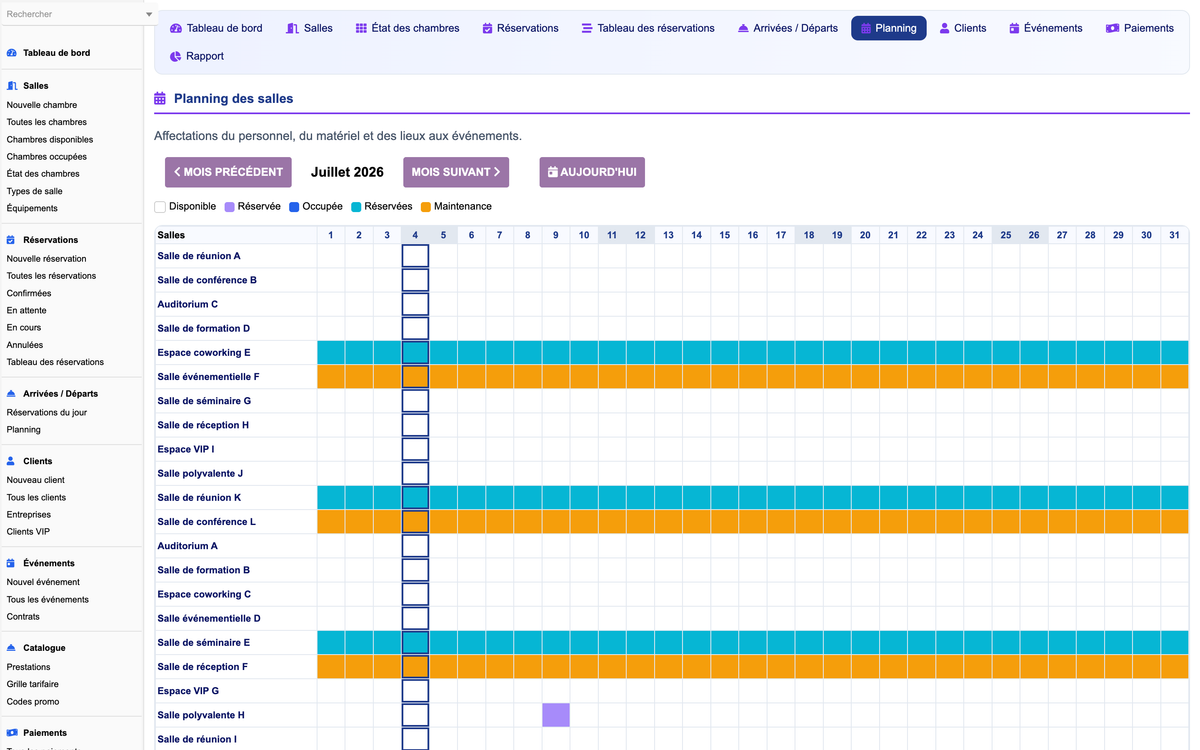This screenshot has width=1200, height=750.
Task: Open the Arrivées / Départs tab
Action: pos(788,28)
